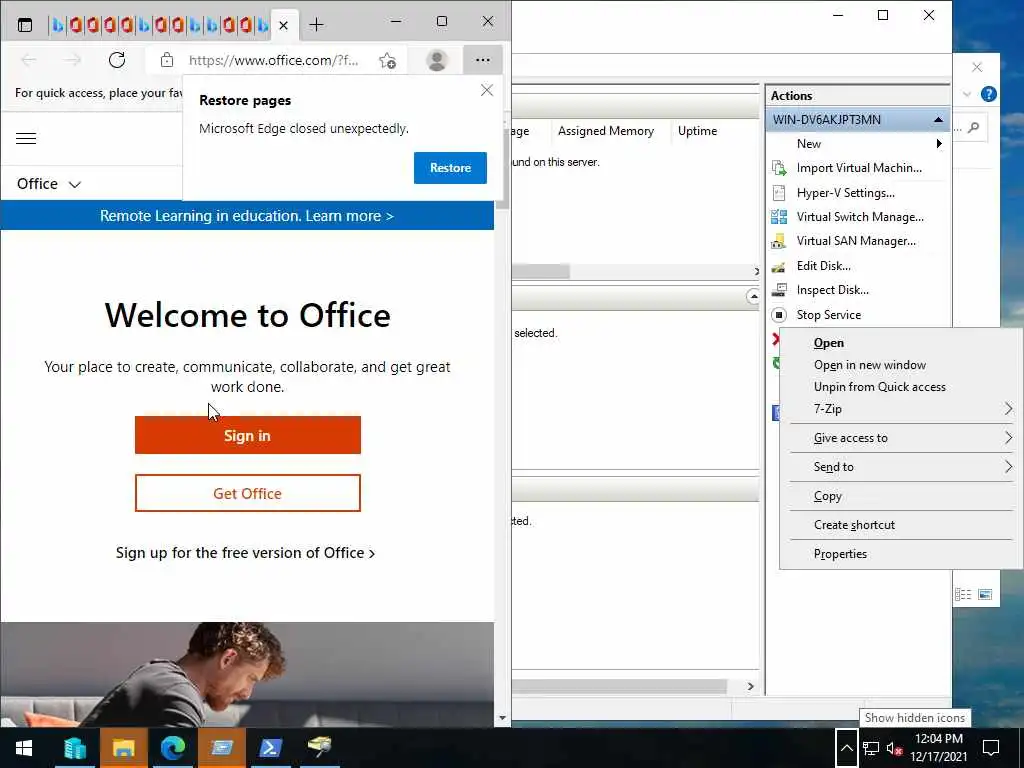This screenshot has height=768, width=1024.
Task: Open PowerShell from taskbar
Action: (x=270, y=748)
